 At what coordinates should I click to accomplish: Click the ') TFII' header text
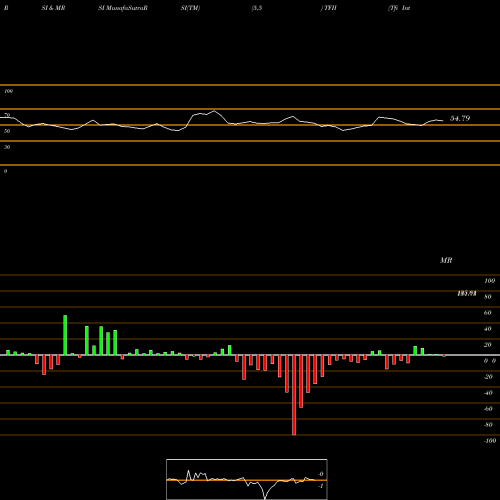[328, 8]
